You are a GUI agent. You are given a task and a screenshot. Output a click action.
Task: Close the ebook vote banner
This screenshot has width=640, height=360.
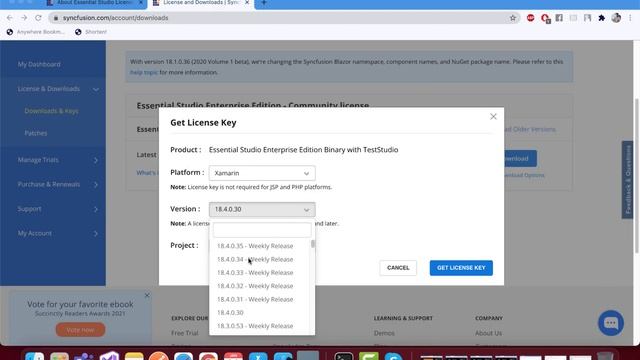(147, 295)
